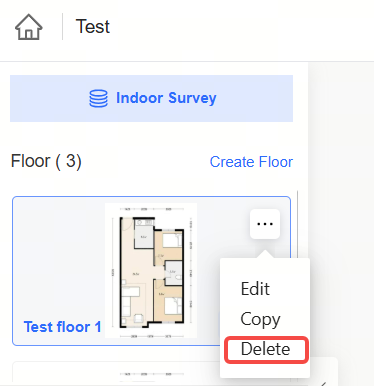Select Delete in the floor popup menu
Viewport: 374px width, 386px height.
pos(266,349)
